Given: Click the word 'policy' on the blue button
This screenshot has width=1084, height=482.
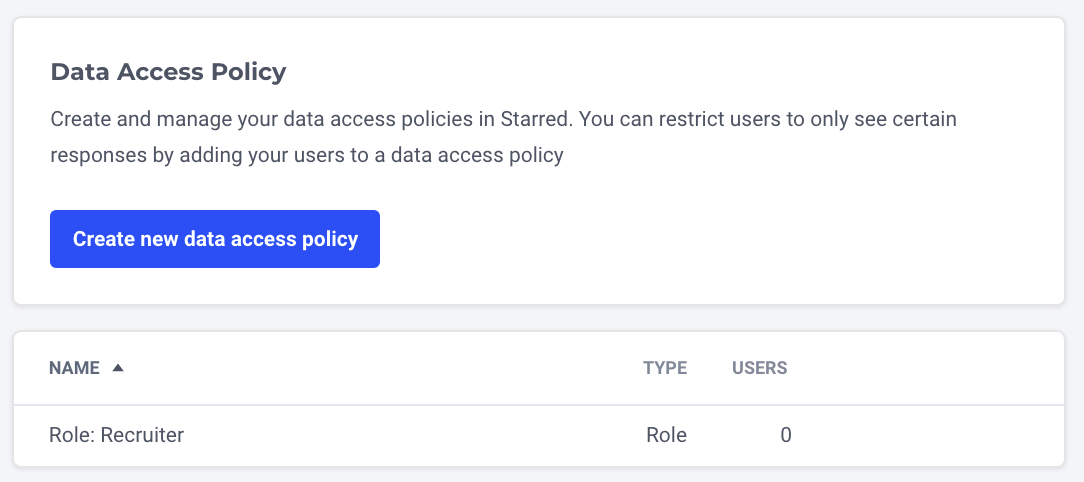Looking at the screenshot, I should click(x=331, y=239).
